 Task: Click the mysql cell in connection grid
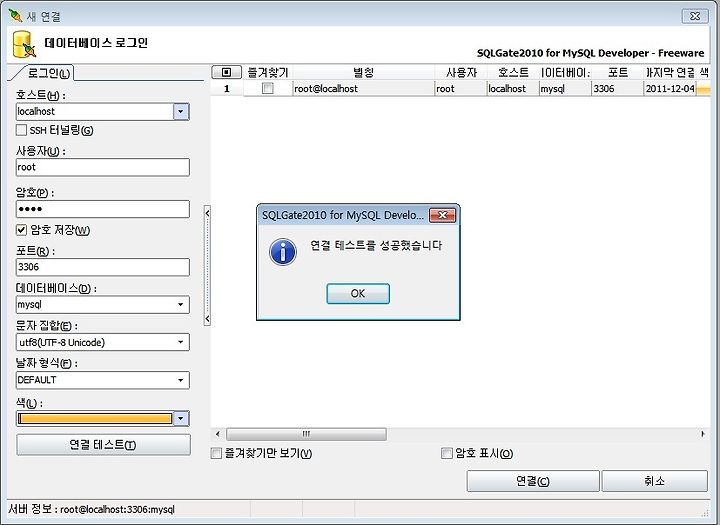click(565, 89)
